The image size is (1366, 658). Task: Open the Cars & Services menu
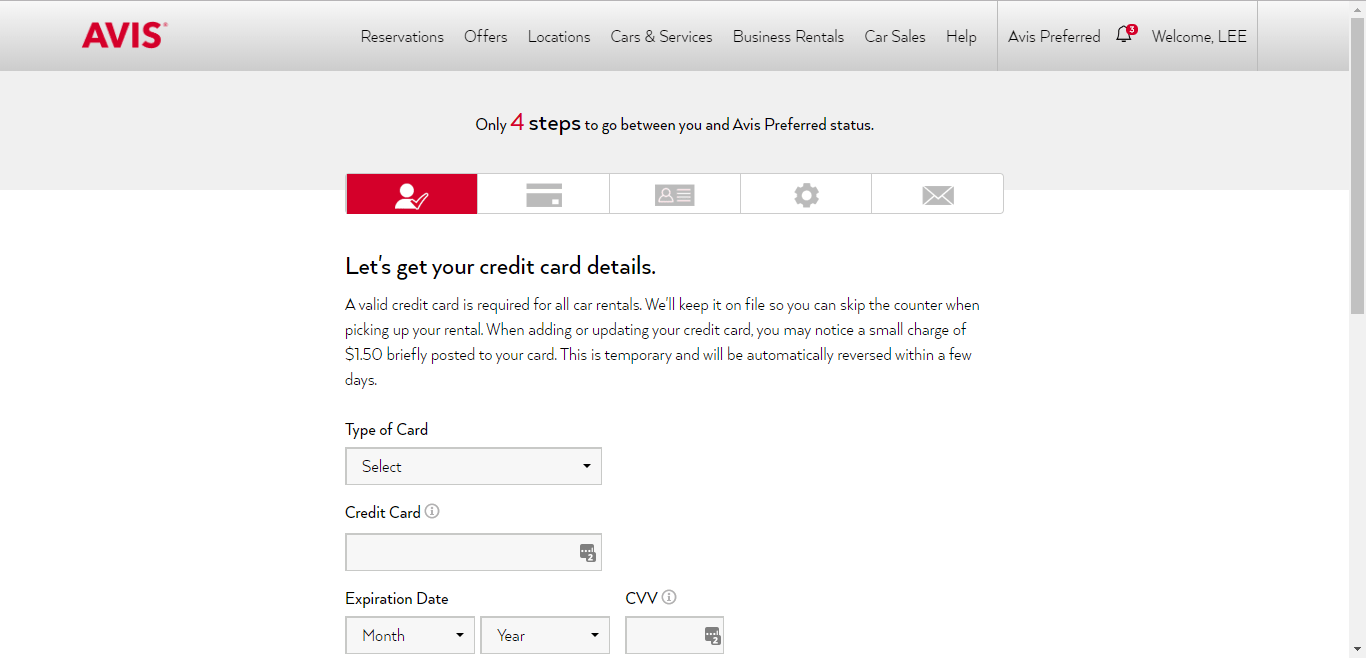(x=661, y=36)
